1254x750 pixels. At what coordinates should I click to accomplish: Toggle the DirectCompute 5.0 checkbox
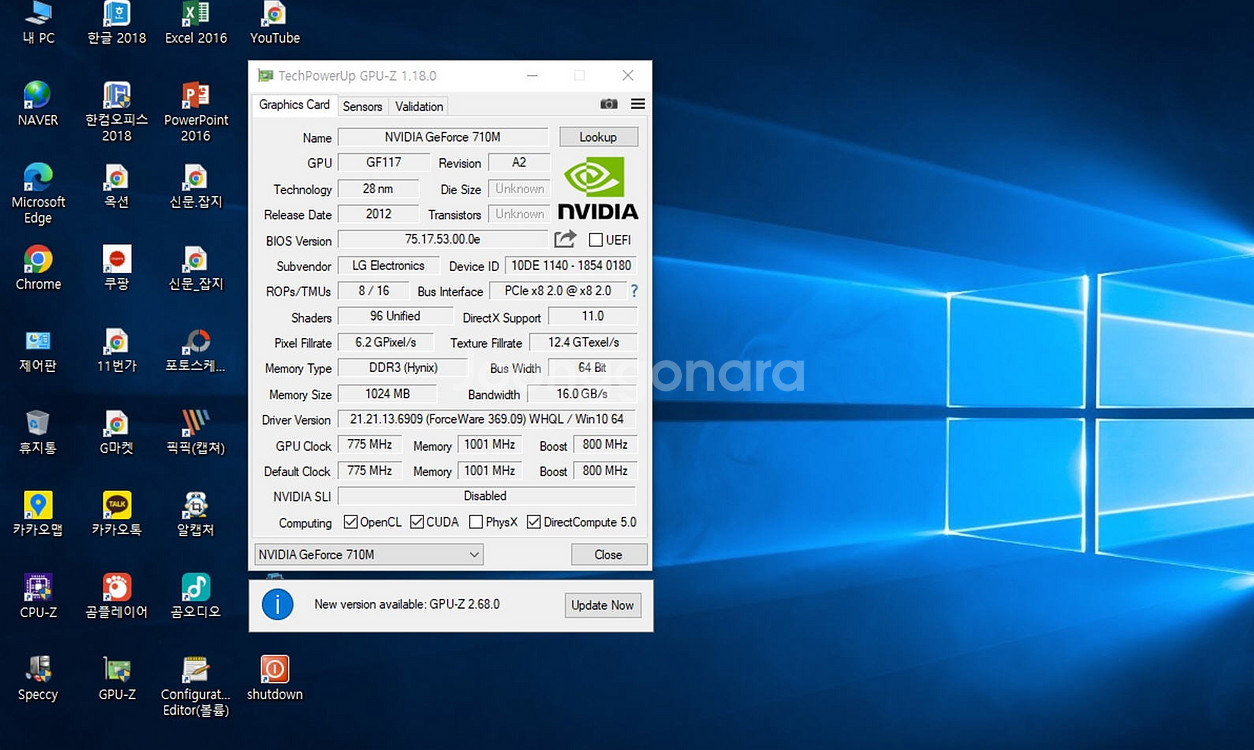(x=534, y=522)
